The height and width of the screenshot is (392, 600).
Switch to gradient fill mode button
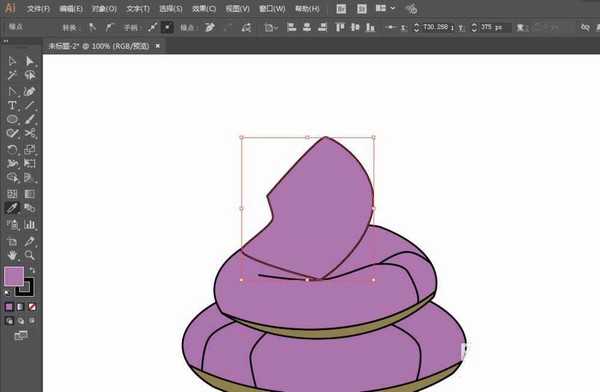[x=20, y=307]
